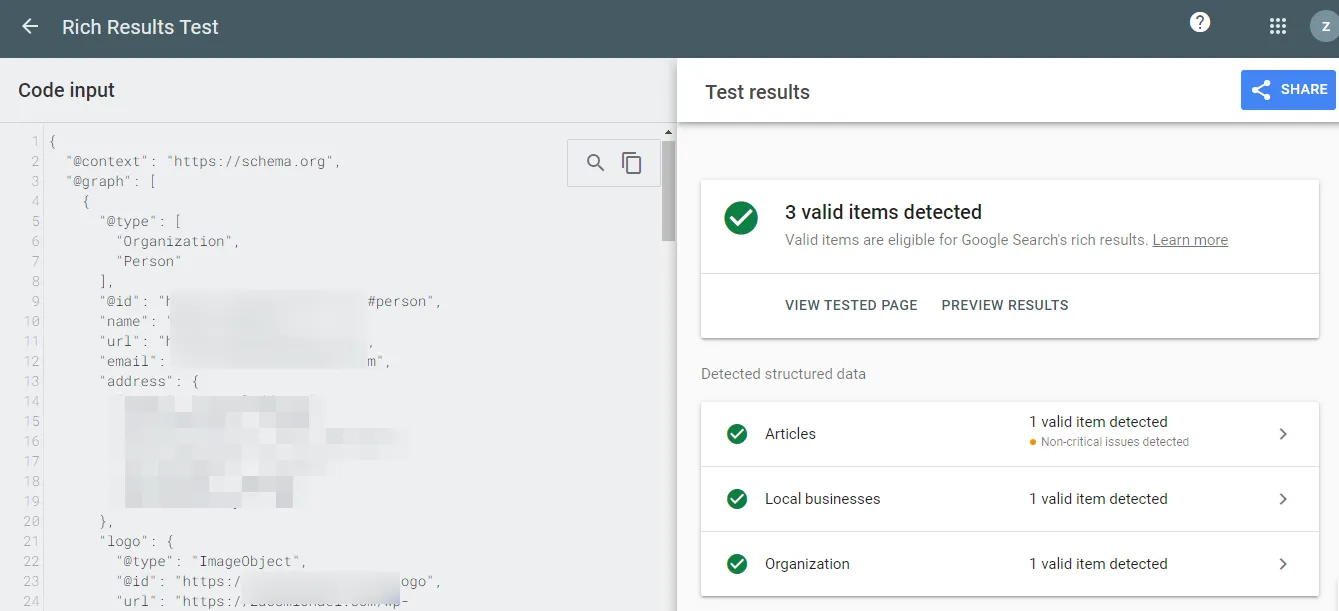Viewport: 1339px width, 611px height.
Task: Click the "@graph": [ code line
Action: click(x=110, y=181)
